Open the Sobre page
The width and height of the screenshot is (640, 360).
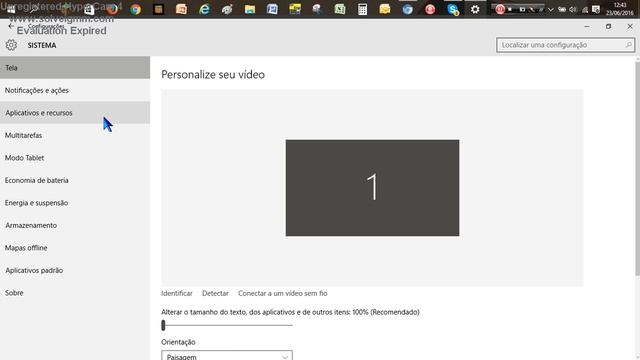pos(75,292)
